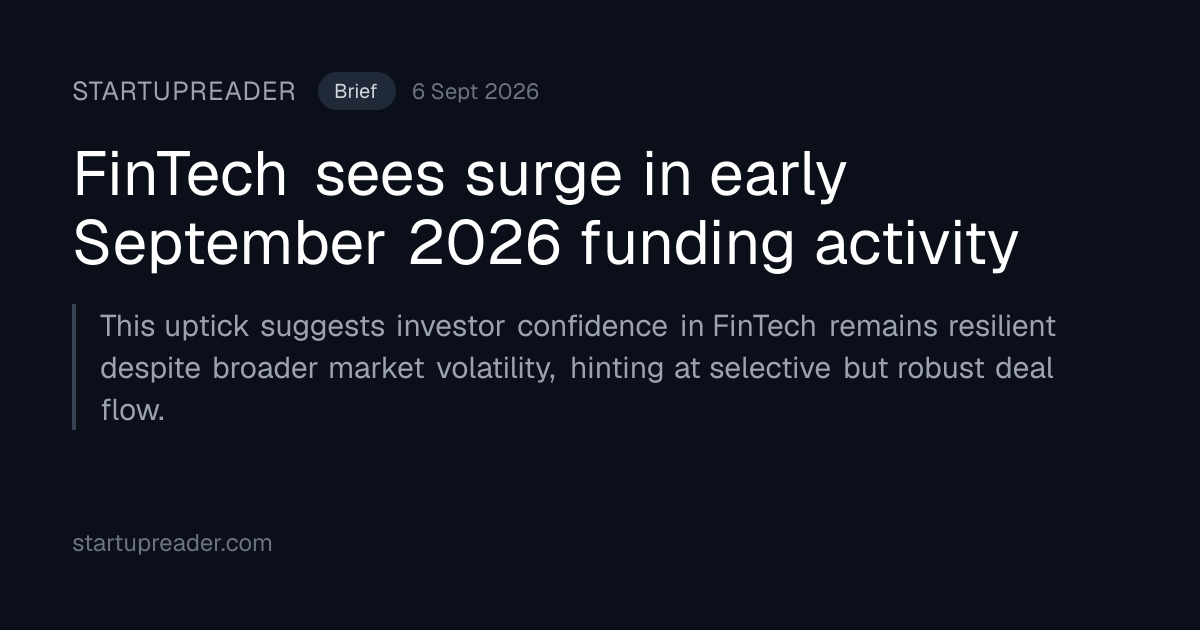Screen dimensions: 1200x630
Task: Click the summary sentence 'This uptick suggests'
Action: [x=578, y=368]
